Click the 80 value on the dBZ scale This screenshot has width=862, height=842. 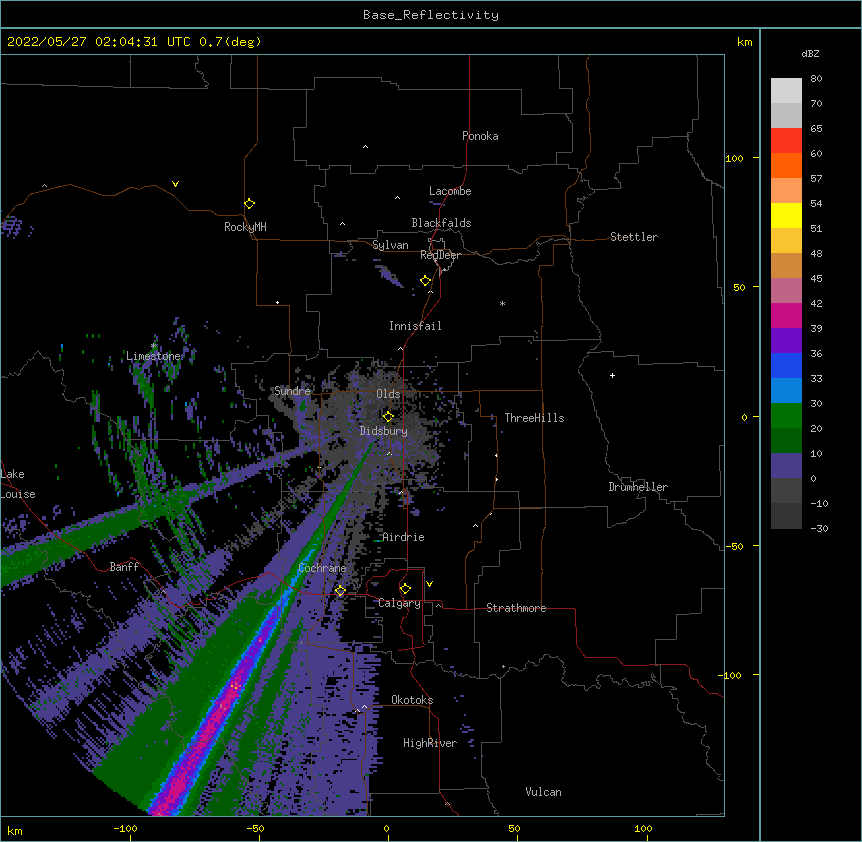(816, 79)
